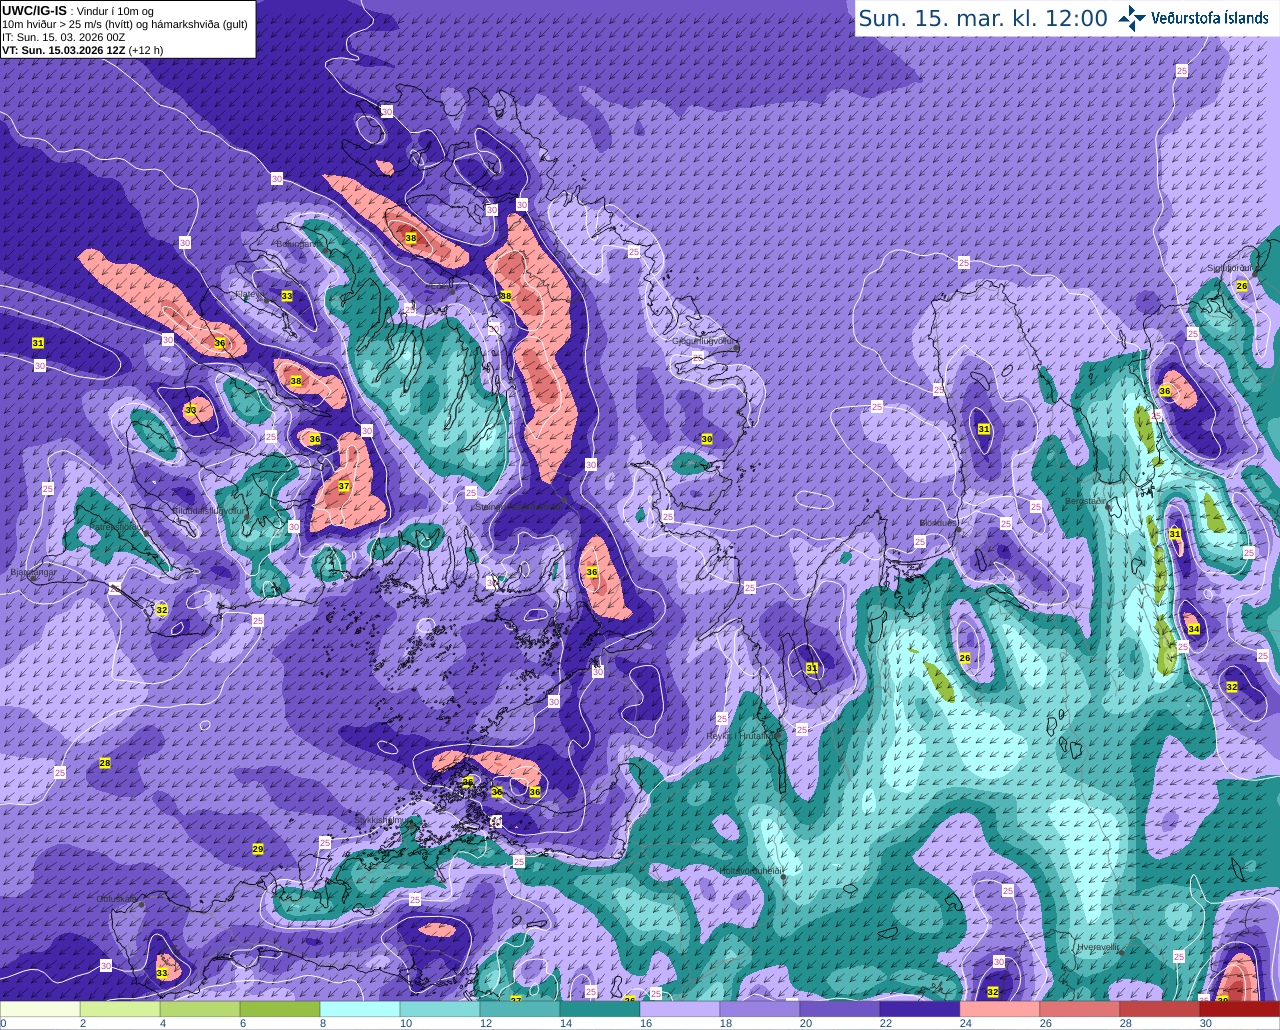
Task: Select the 22–24 m/s legend swatch
Action: (920, 1009)
